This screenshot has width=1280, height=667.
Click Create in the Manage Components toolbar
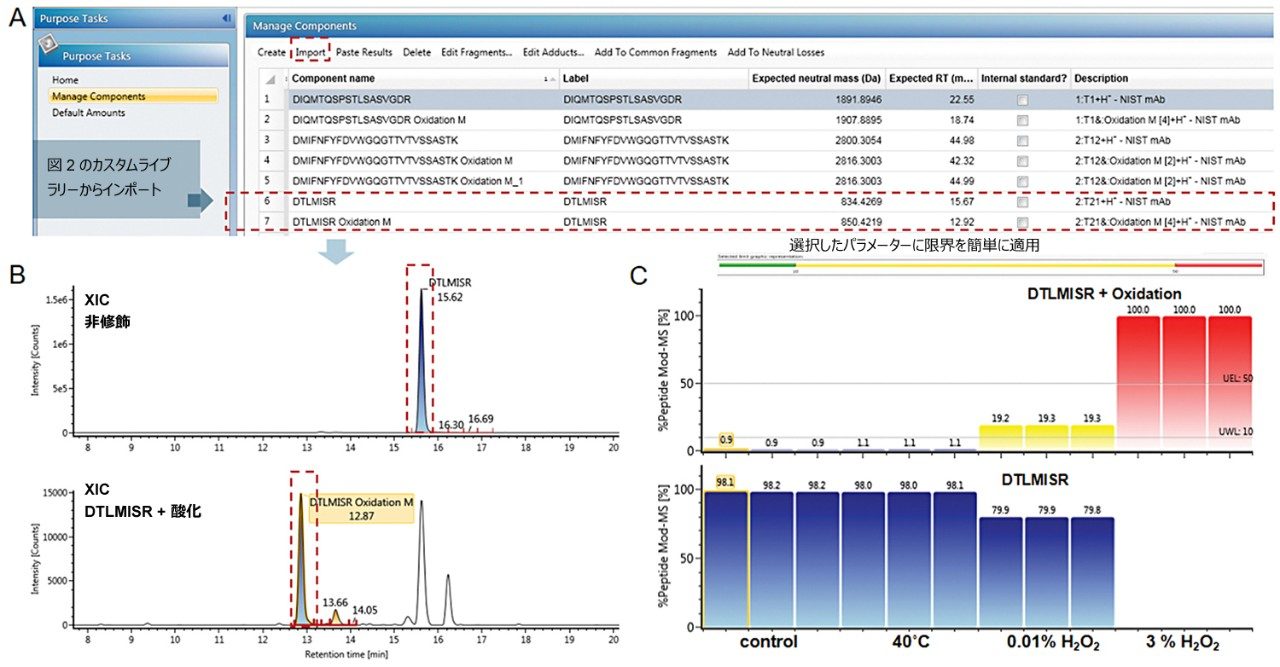(x=271, y=52)
